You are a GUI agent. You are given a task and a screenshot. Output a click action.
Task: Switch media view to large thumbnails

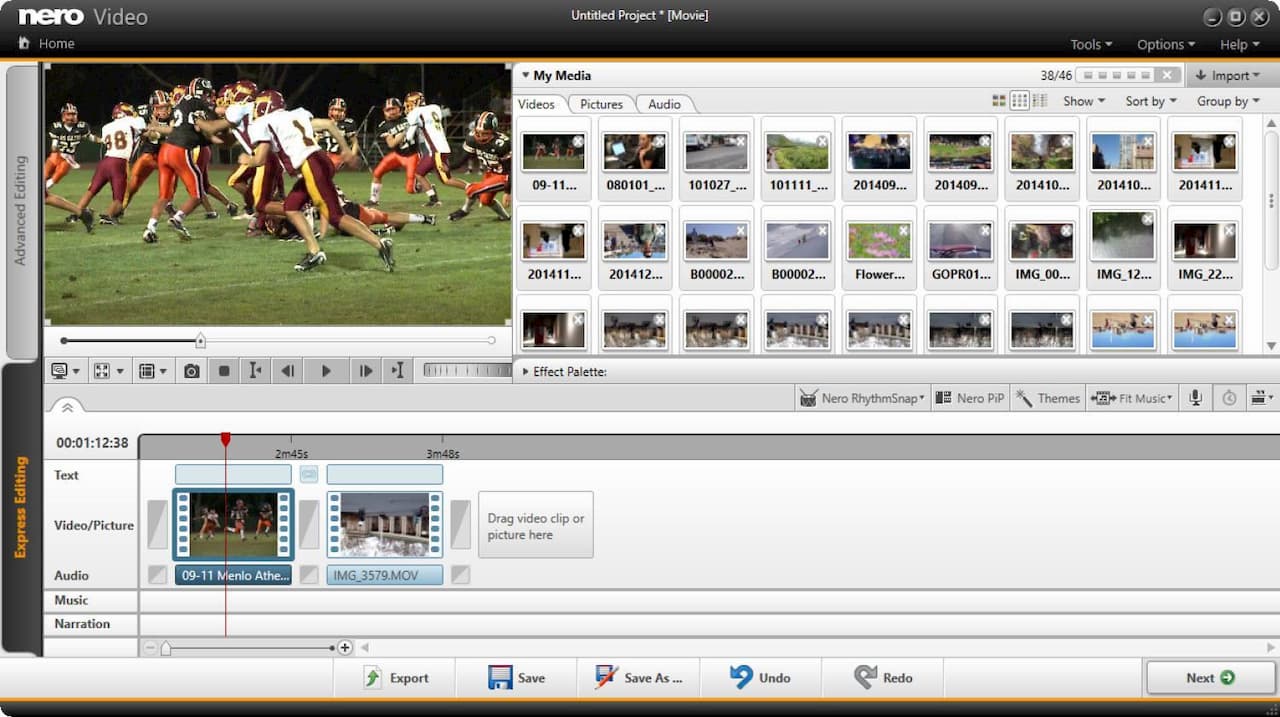point(998,101)
